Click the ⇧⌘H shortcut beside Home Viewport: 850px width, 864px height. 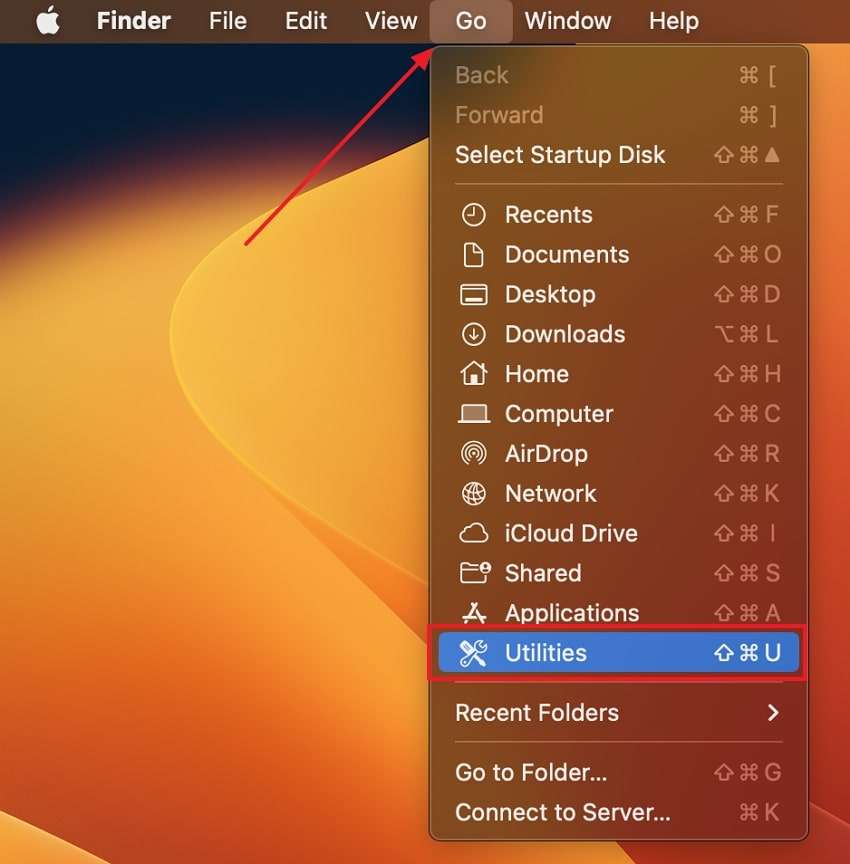747,374
